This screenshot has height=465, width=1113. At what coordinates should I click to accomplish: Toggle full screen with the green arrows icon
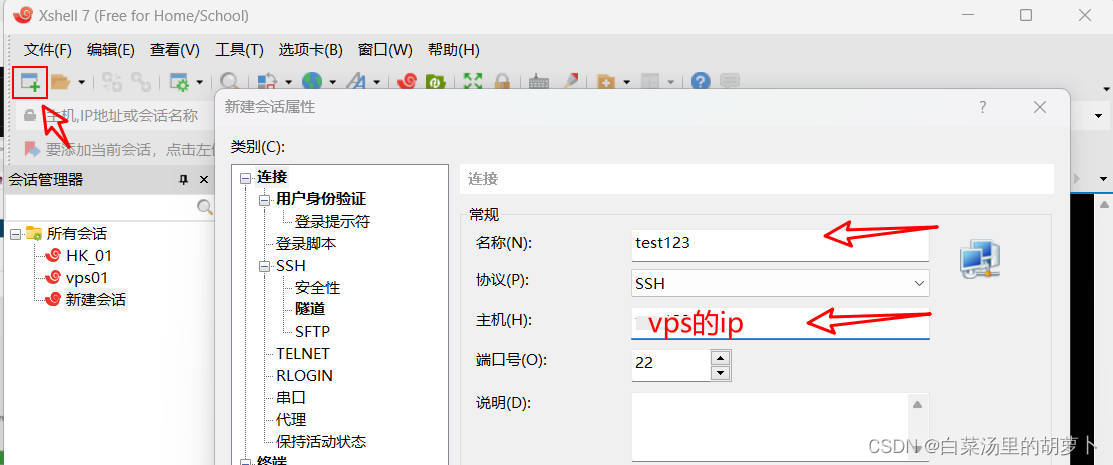(x=473, y=82)
